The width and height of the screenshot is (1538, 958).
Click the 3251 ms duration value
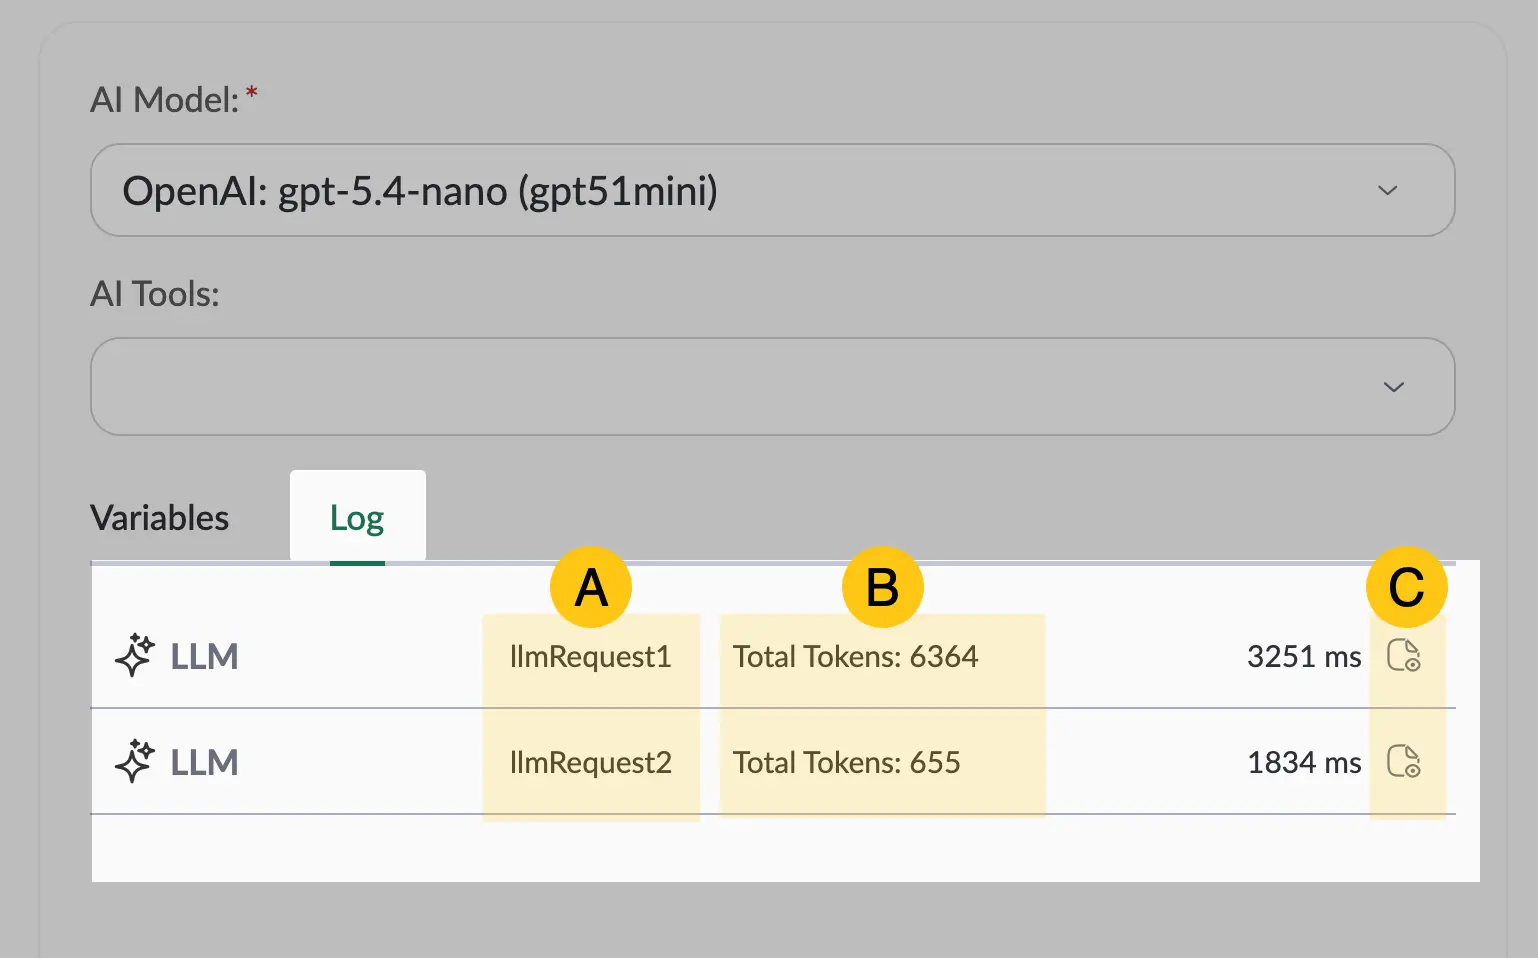click(x=1304, y=657)
